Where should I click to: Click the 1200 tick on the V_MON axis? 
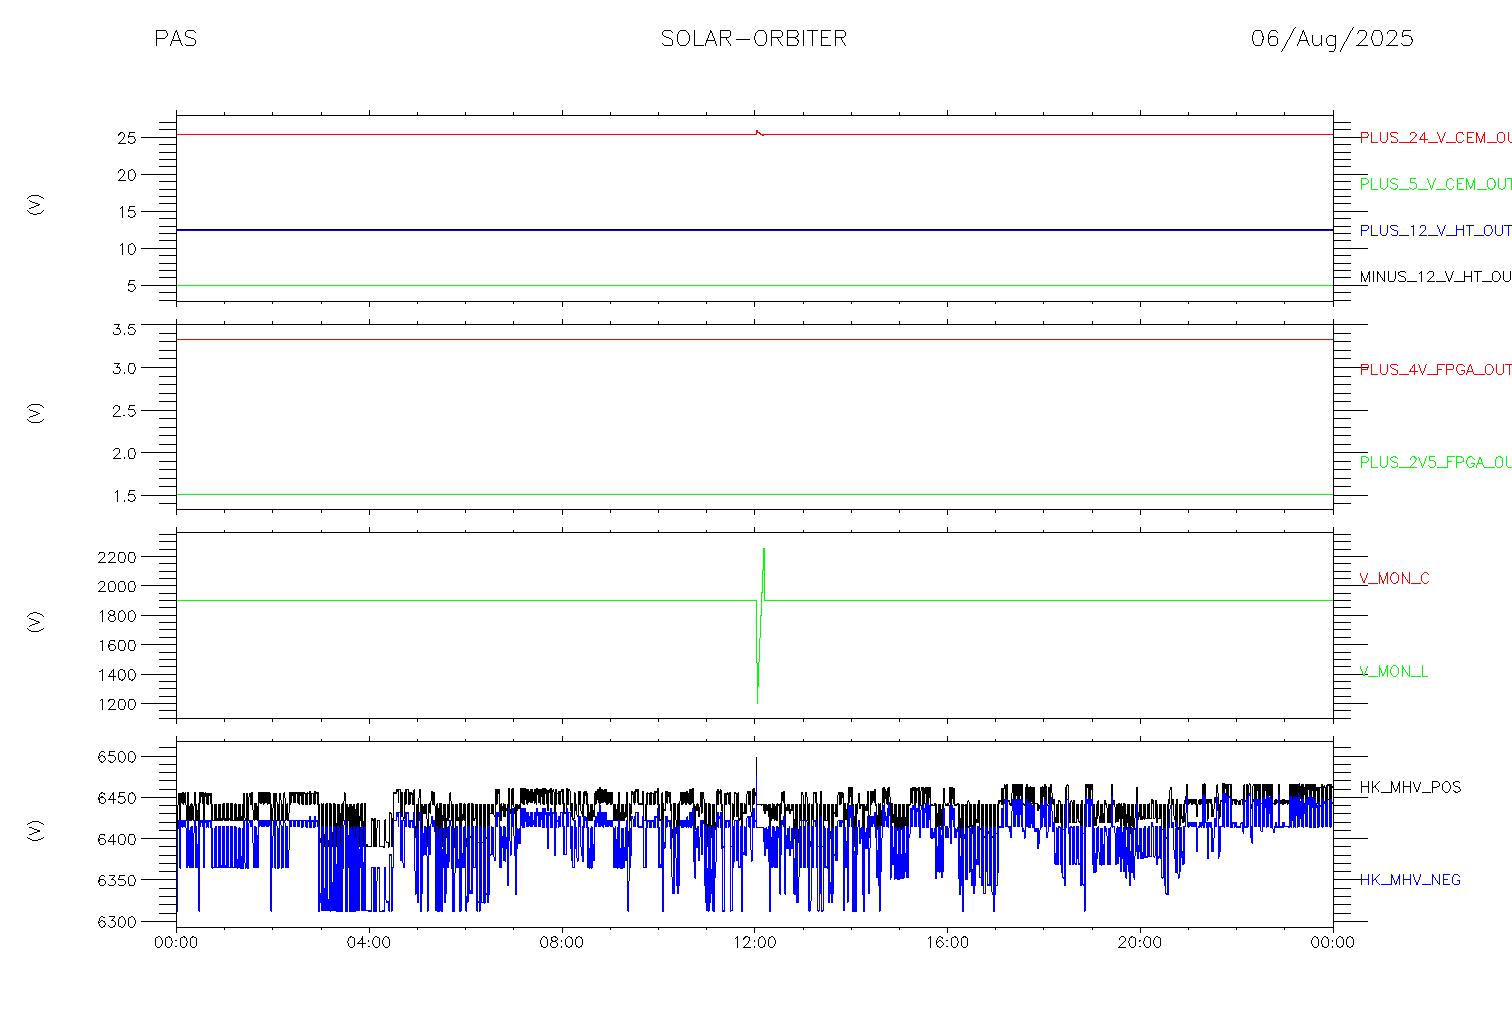click(117, 705)
